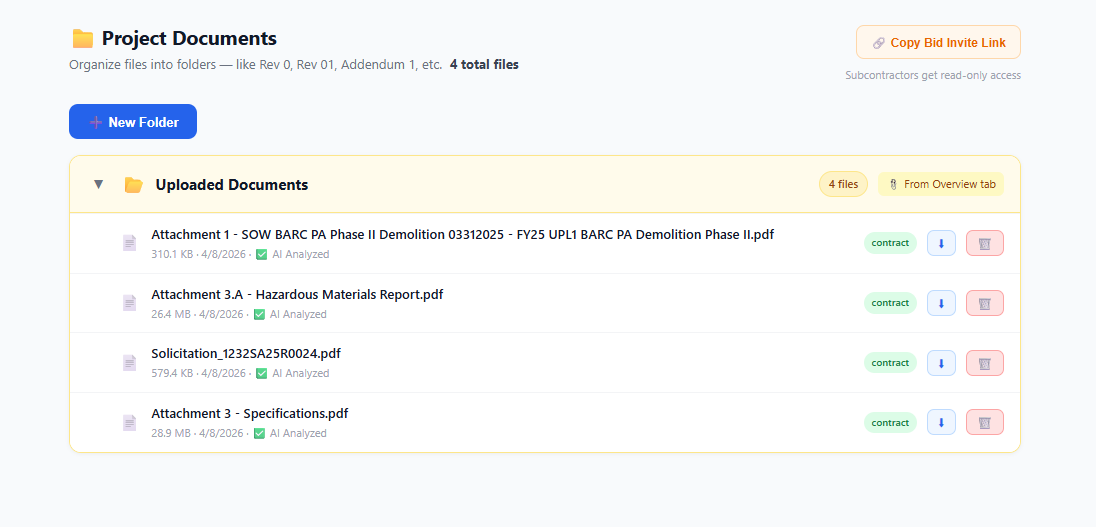1096x527 pixels.
Task: Create a New Folder
Action: (133, 122)
